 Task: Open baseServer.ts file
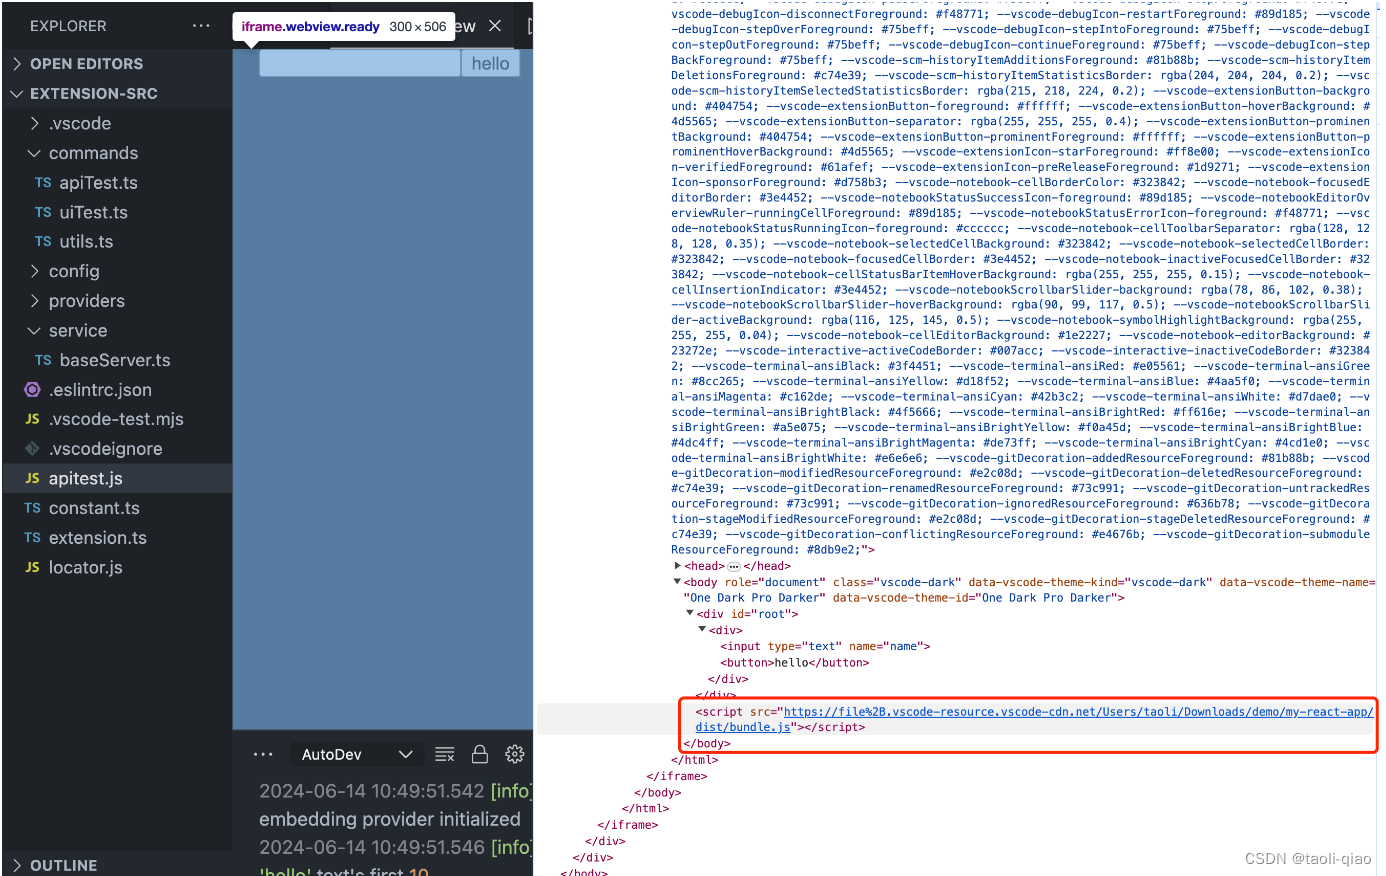point(117,360)
